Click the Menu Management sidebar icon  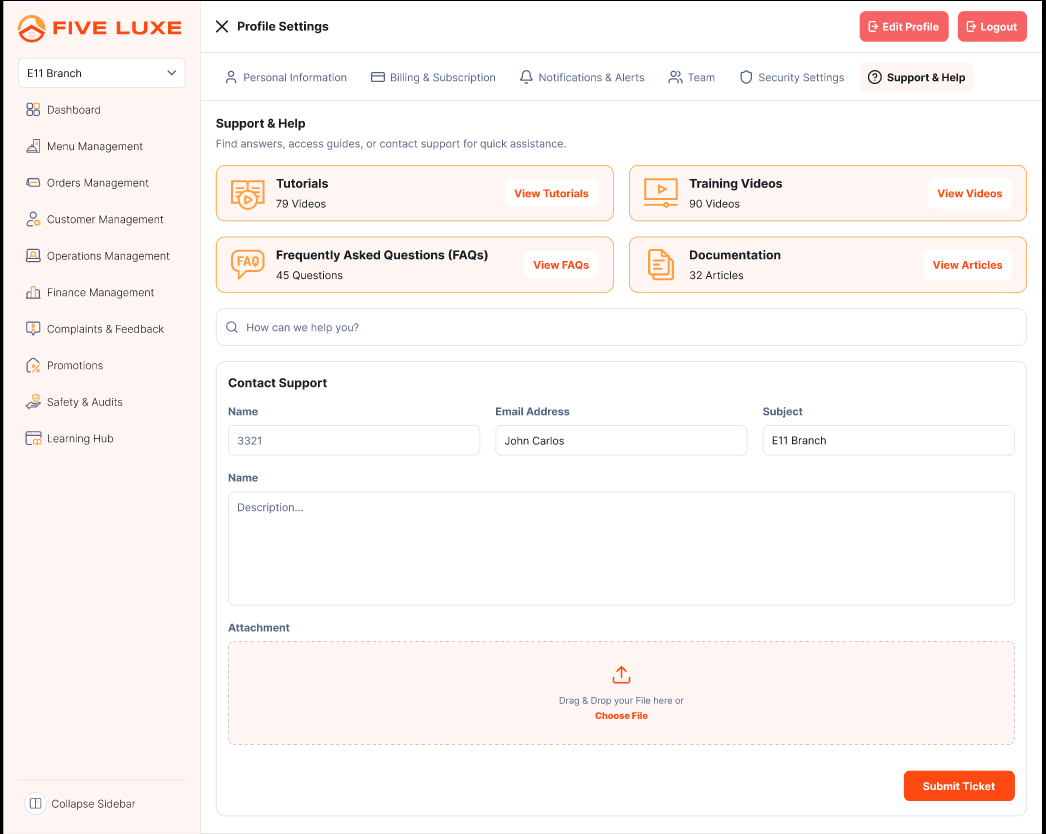(33, 146)
